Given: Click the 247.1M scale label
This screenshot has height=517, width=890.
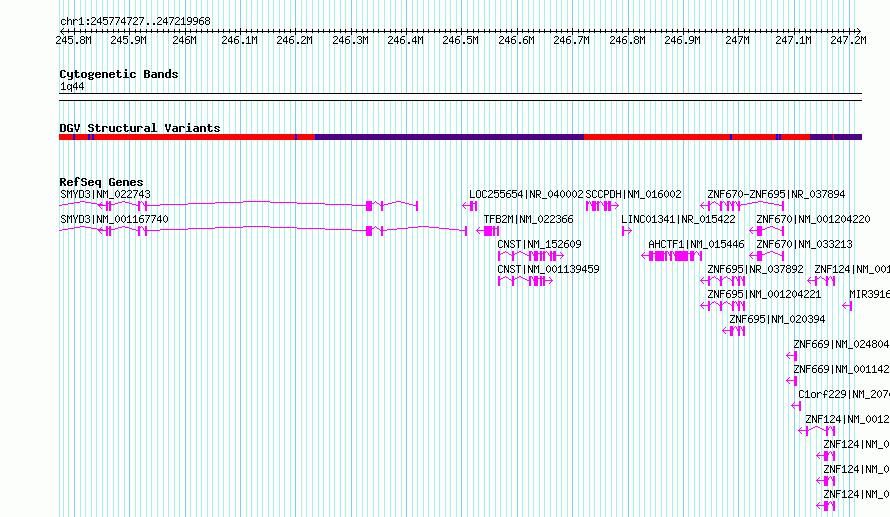Looking at the screenshot, I should pyautogui.click(x=792, y=40).
